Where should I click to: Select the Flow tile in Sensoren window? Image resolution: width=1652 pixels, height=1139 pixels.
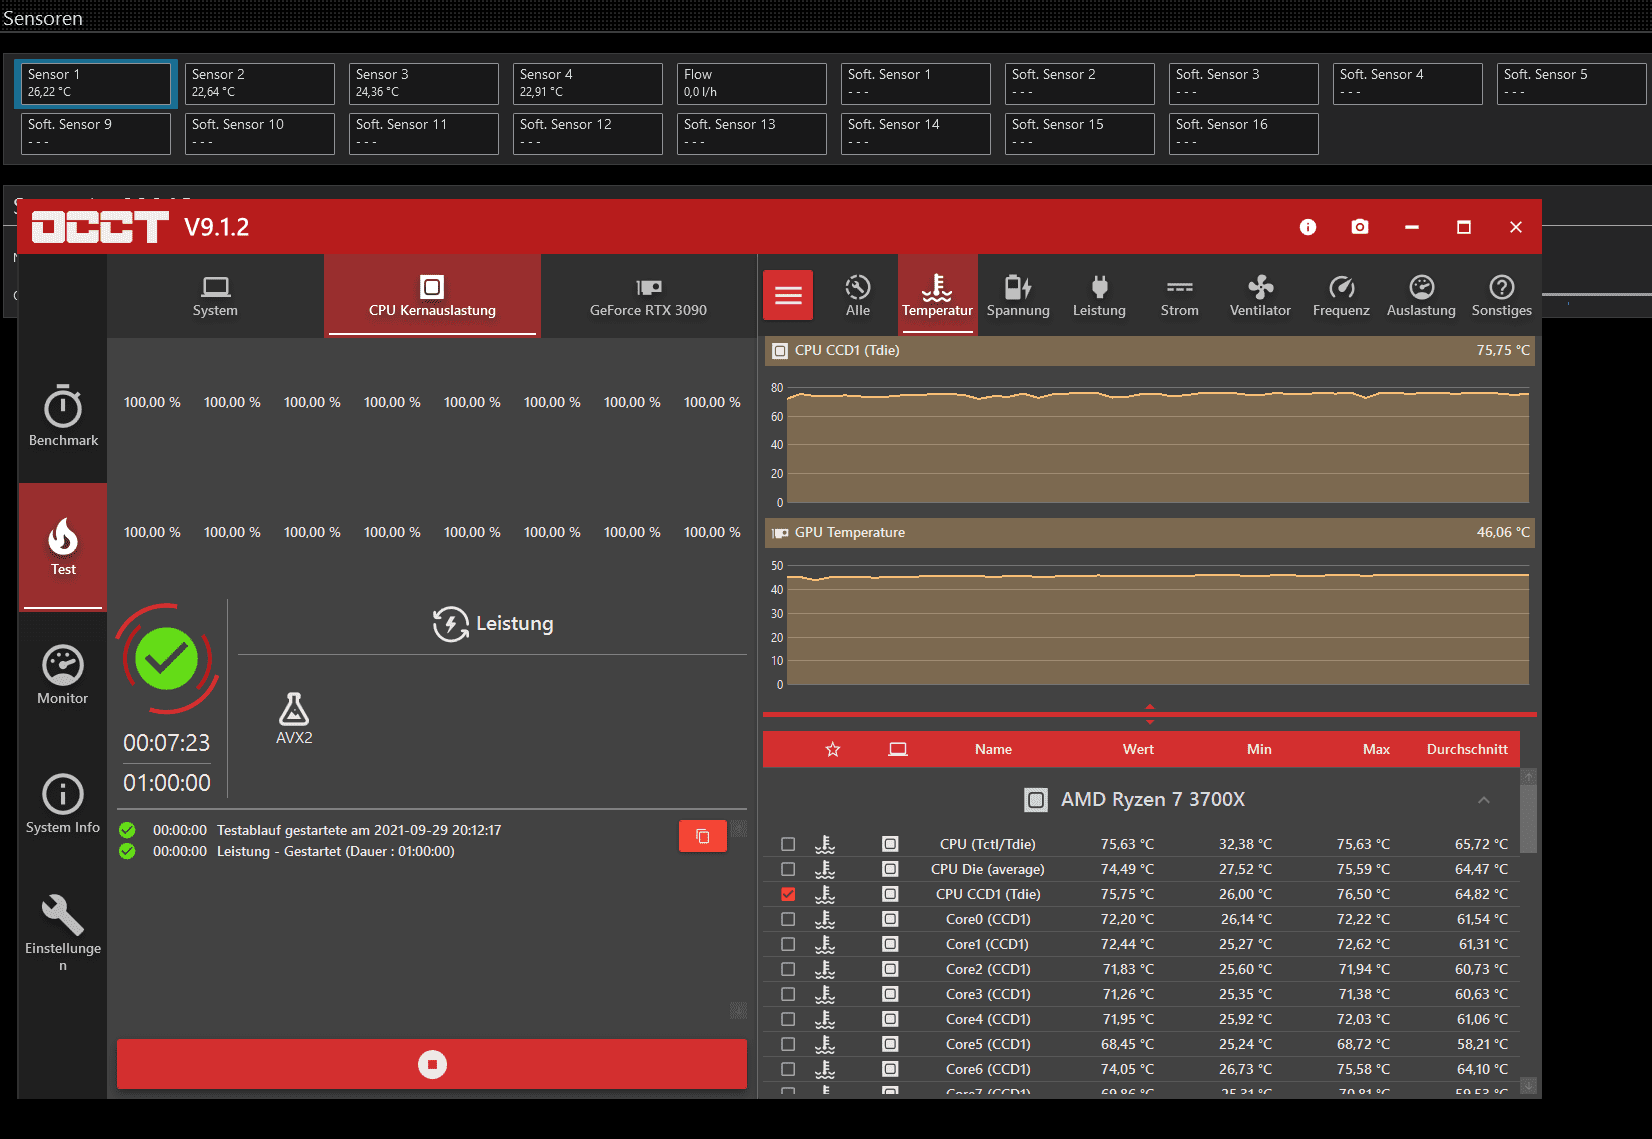[x=752, y=83]
